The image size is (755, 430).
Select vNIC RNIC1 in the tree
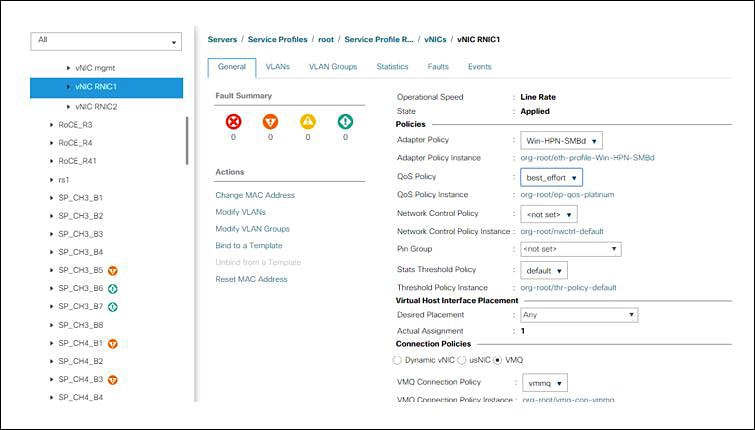click(x=106, y=87)
